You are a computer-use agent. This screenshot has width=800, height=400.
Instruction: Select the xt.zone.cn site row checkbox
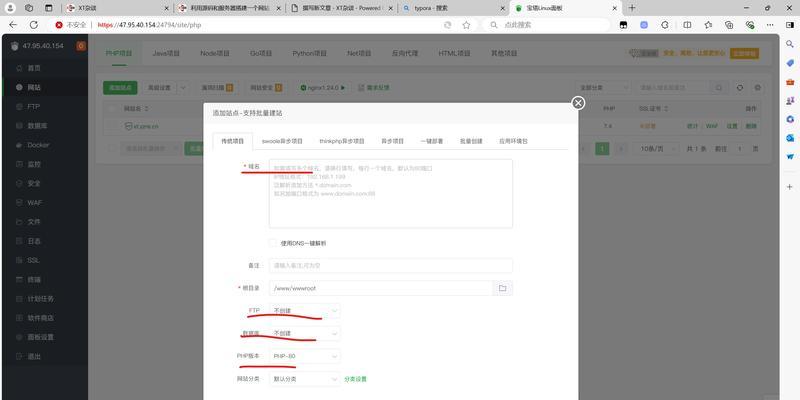[110, 126]
